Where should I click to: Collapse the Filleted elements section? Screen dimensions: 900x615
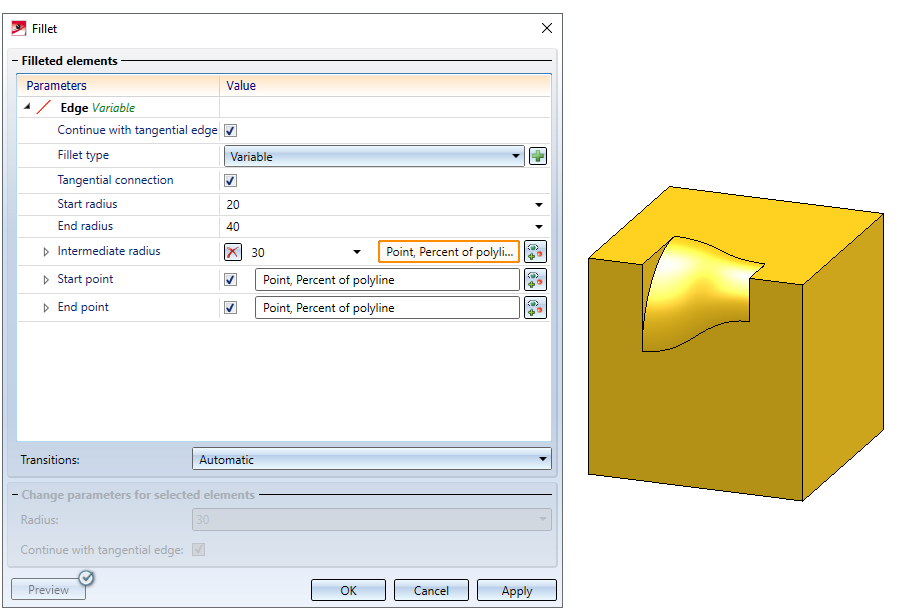(15, 61)
